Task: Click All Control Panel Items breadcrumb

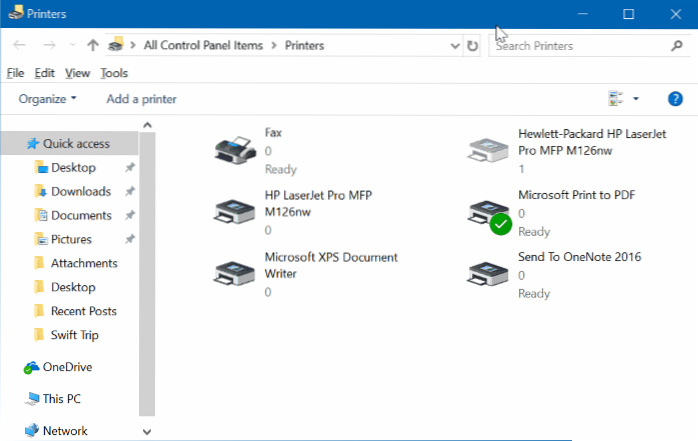Action: tap(207, 45)
